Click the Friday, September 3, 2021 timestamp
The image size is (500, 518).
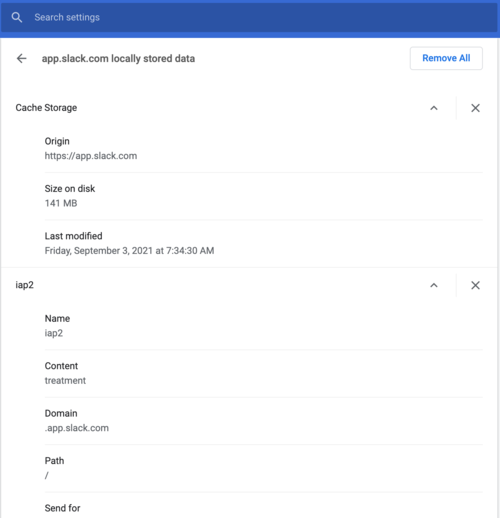pos(129,251)
